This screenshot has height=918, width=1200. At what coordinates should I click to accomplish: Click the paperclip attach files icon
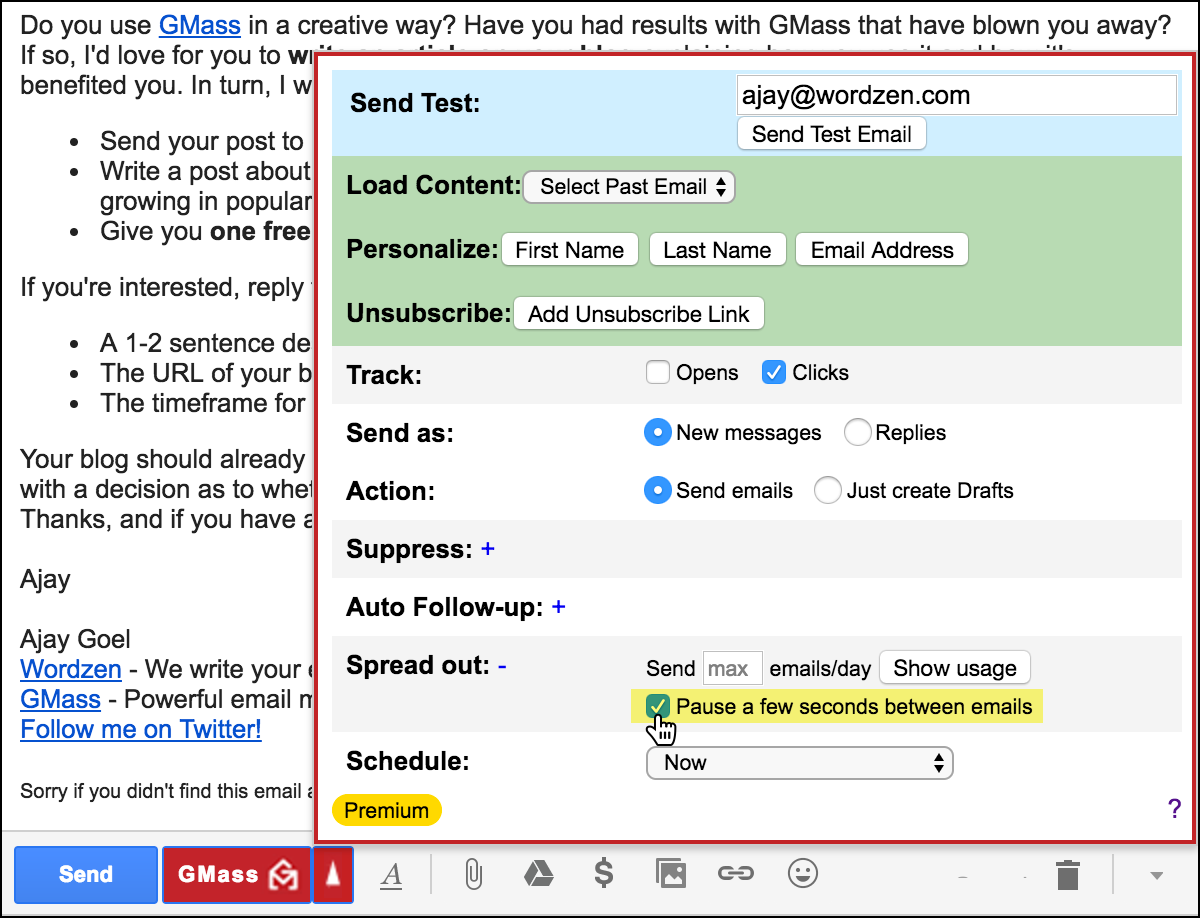click(473, 875)
